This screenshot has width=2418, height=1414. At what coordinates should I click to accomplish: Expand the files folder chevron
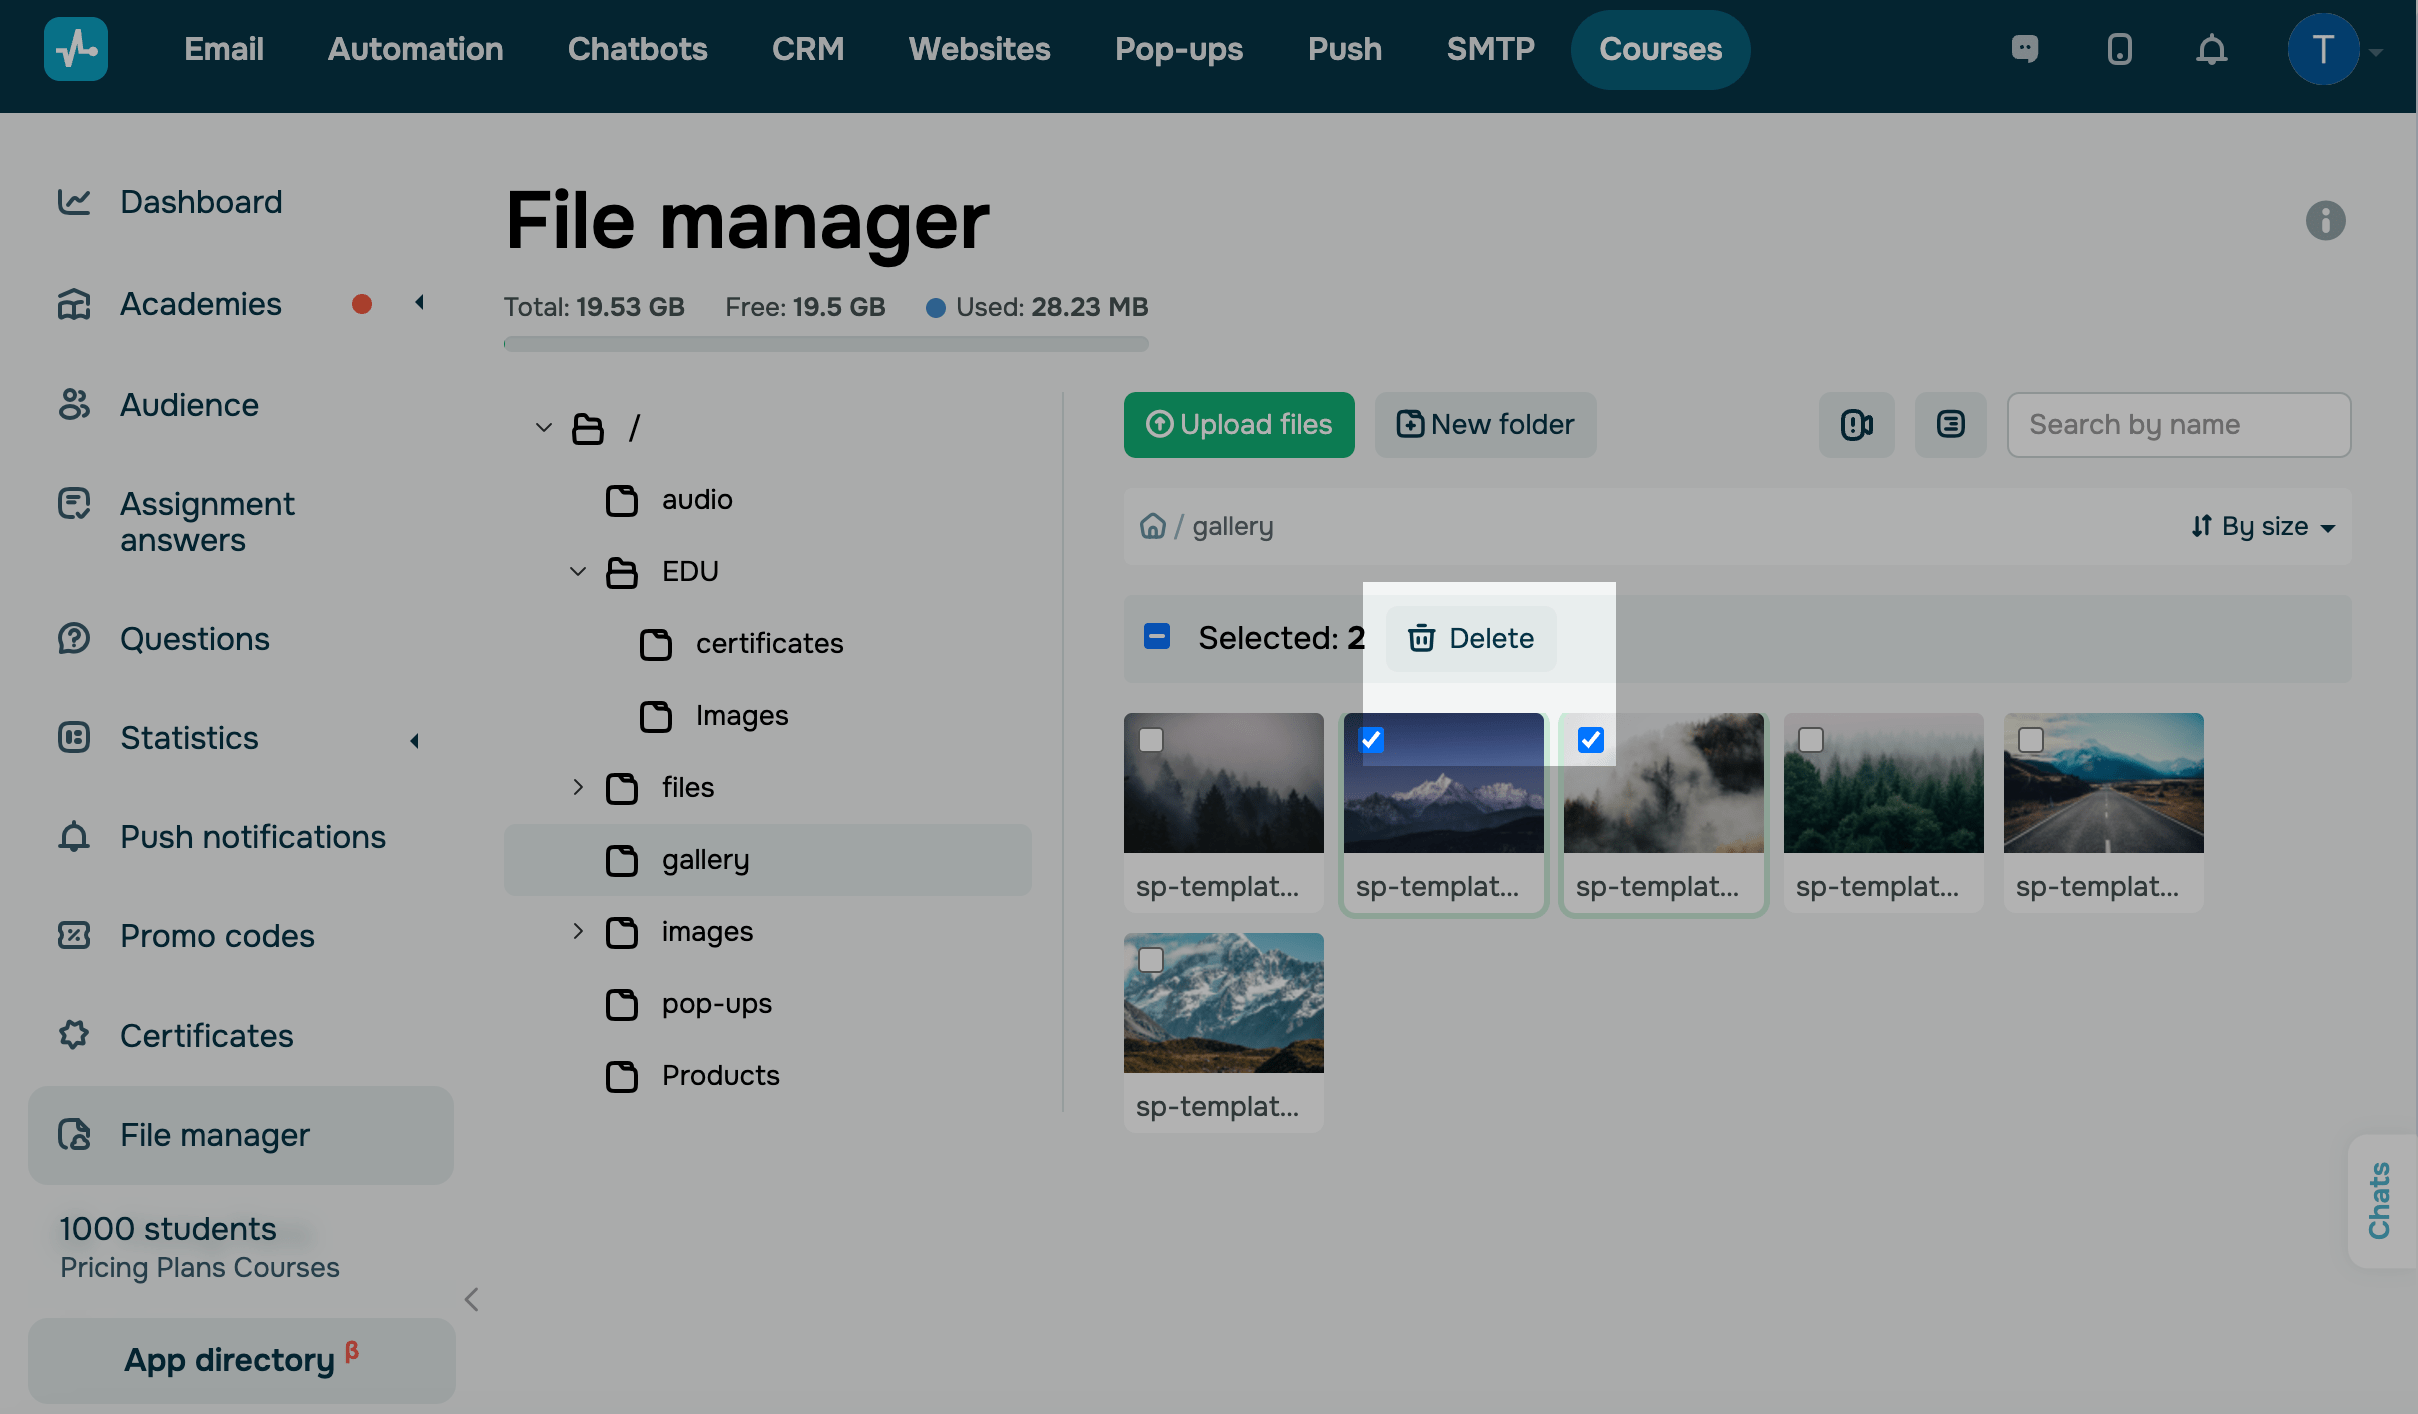click(x=578, y=787)
